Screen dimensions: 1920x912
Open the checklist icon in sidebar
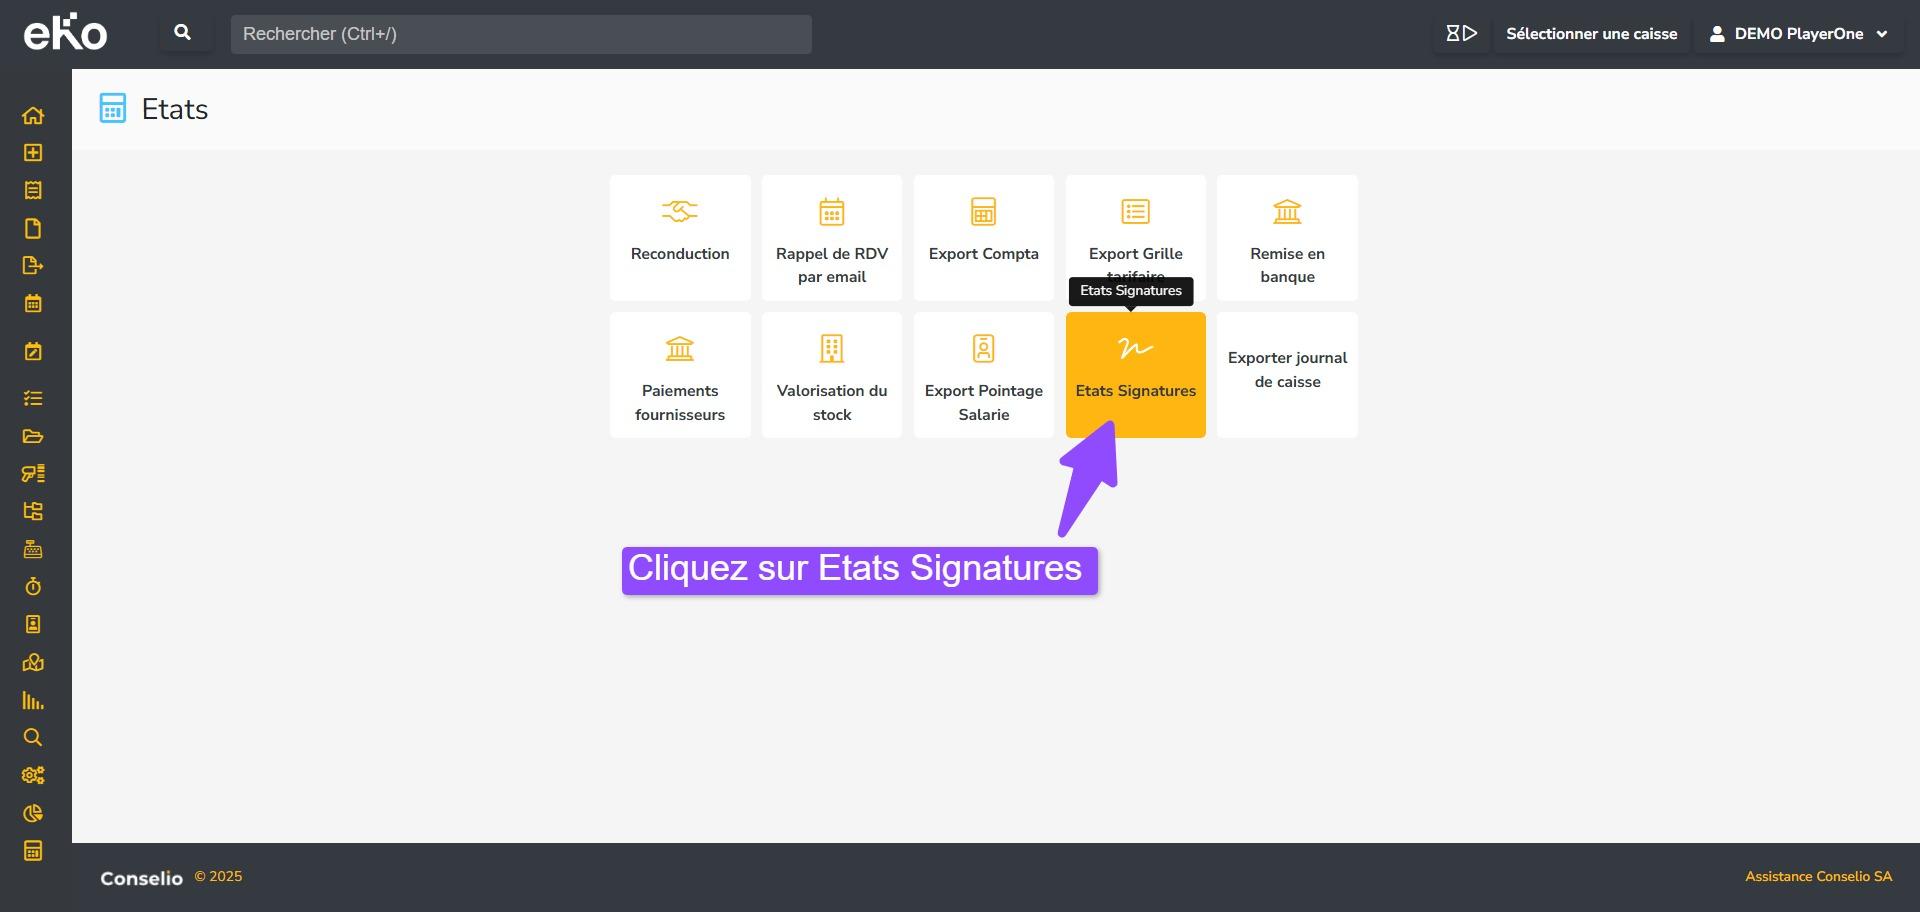pyautogui.click(x=33, y=398)
